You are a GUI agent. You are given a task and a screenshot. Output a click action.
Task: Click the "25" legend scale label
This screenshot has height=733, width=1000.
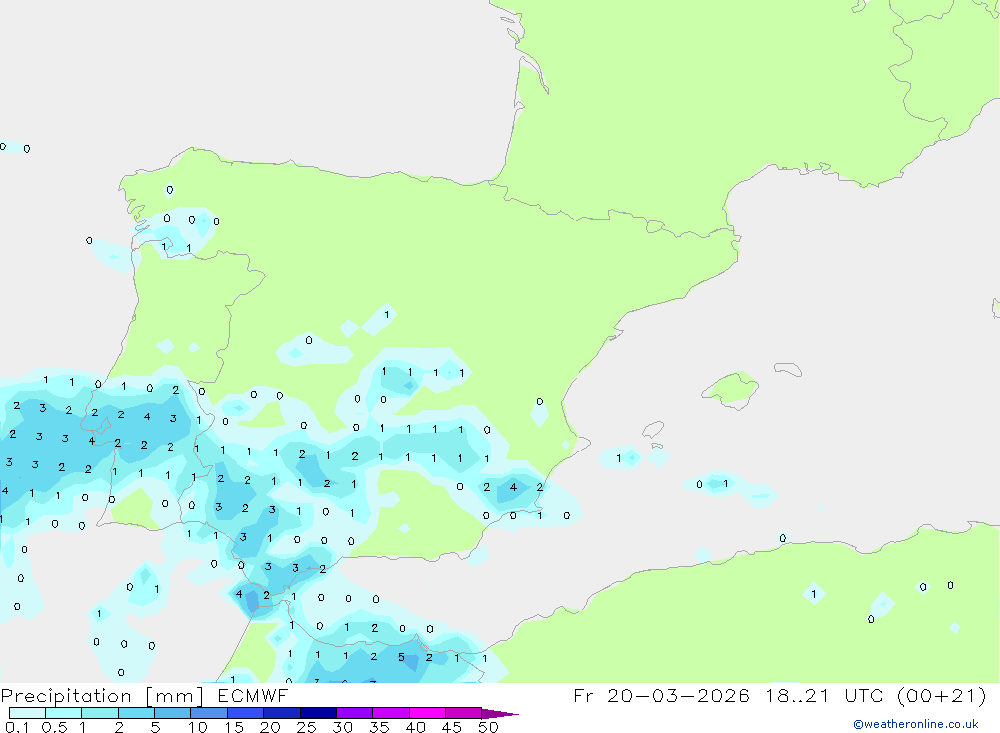tap(307, 727)
